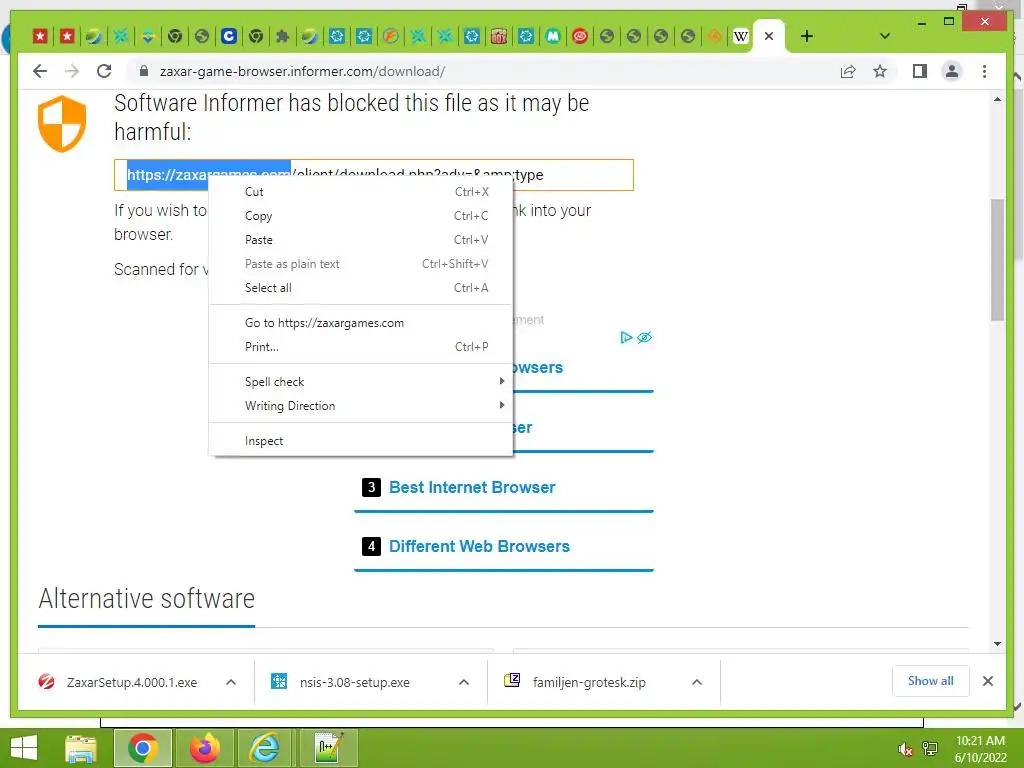Click the scrollbar up arrow
1024x768 pixels.
click(x=997, y=99)
